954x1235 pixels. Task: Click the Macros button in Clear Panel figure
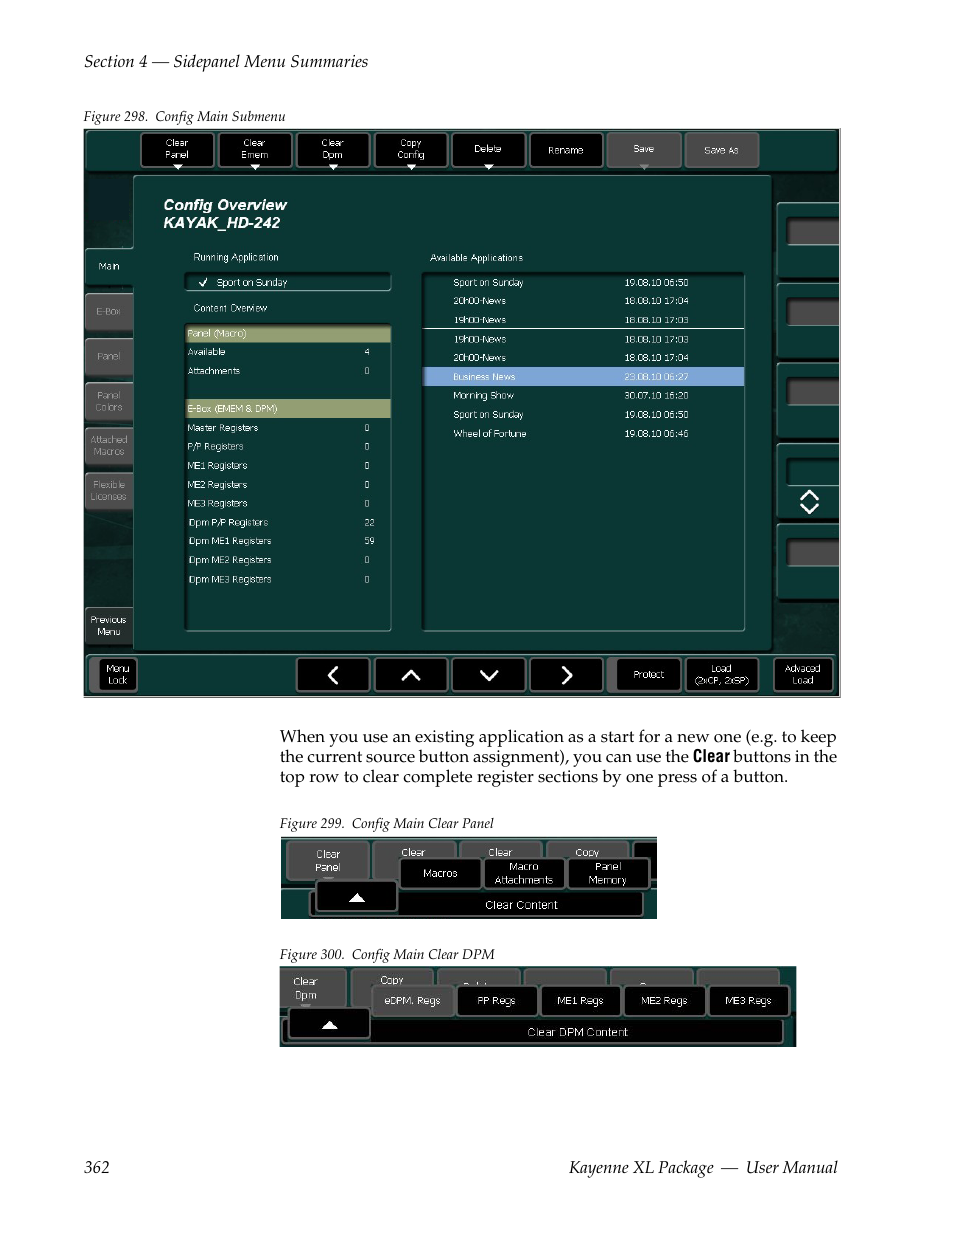440,873
